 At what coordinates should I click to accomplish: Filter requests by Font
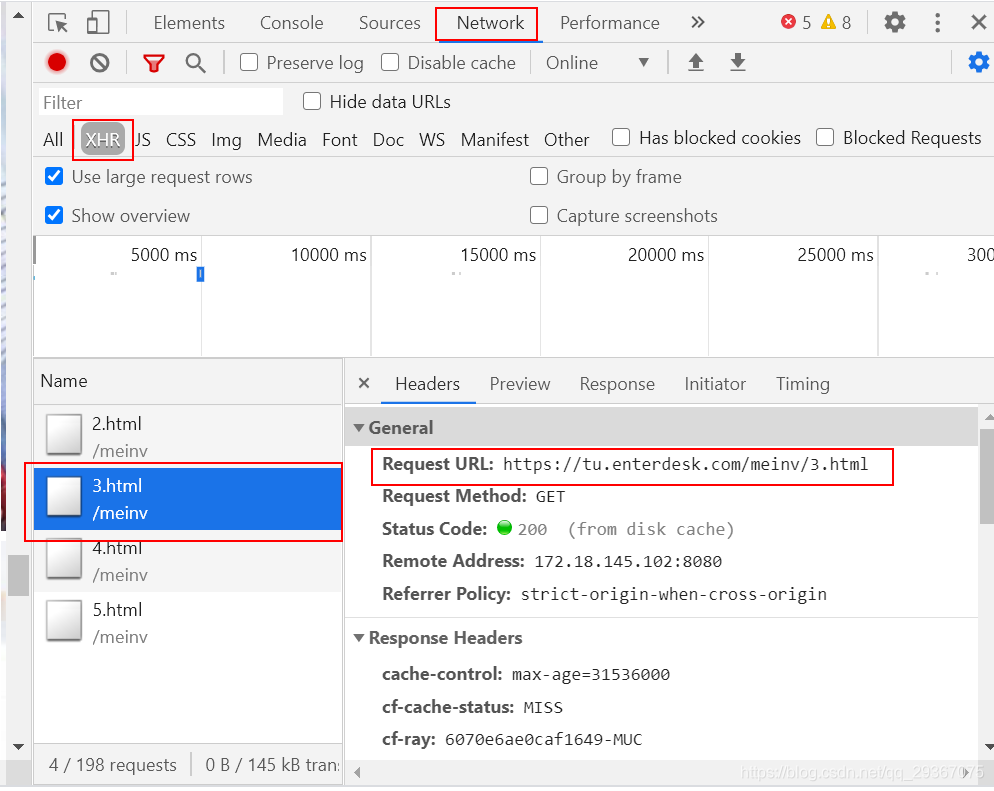pyautogui.click(x=340, y=139)
